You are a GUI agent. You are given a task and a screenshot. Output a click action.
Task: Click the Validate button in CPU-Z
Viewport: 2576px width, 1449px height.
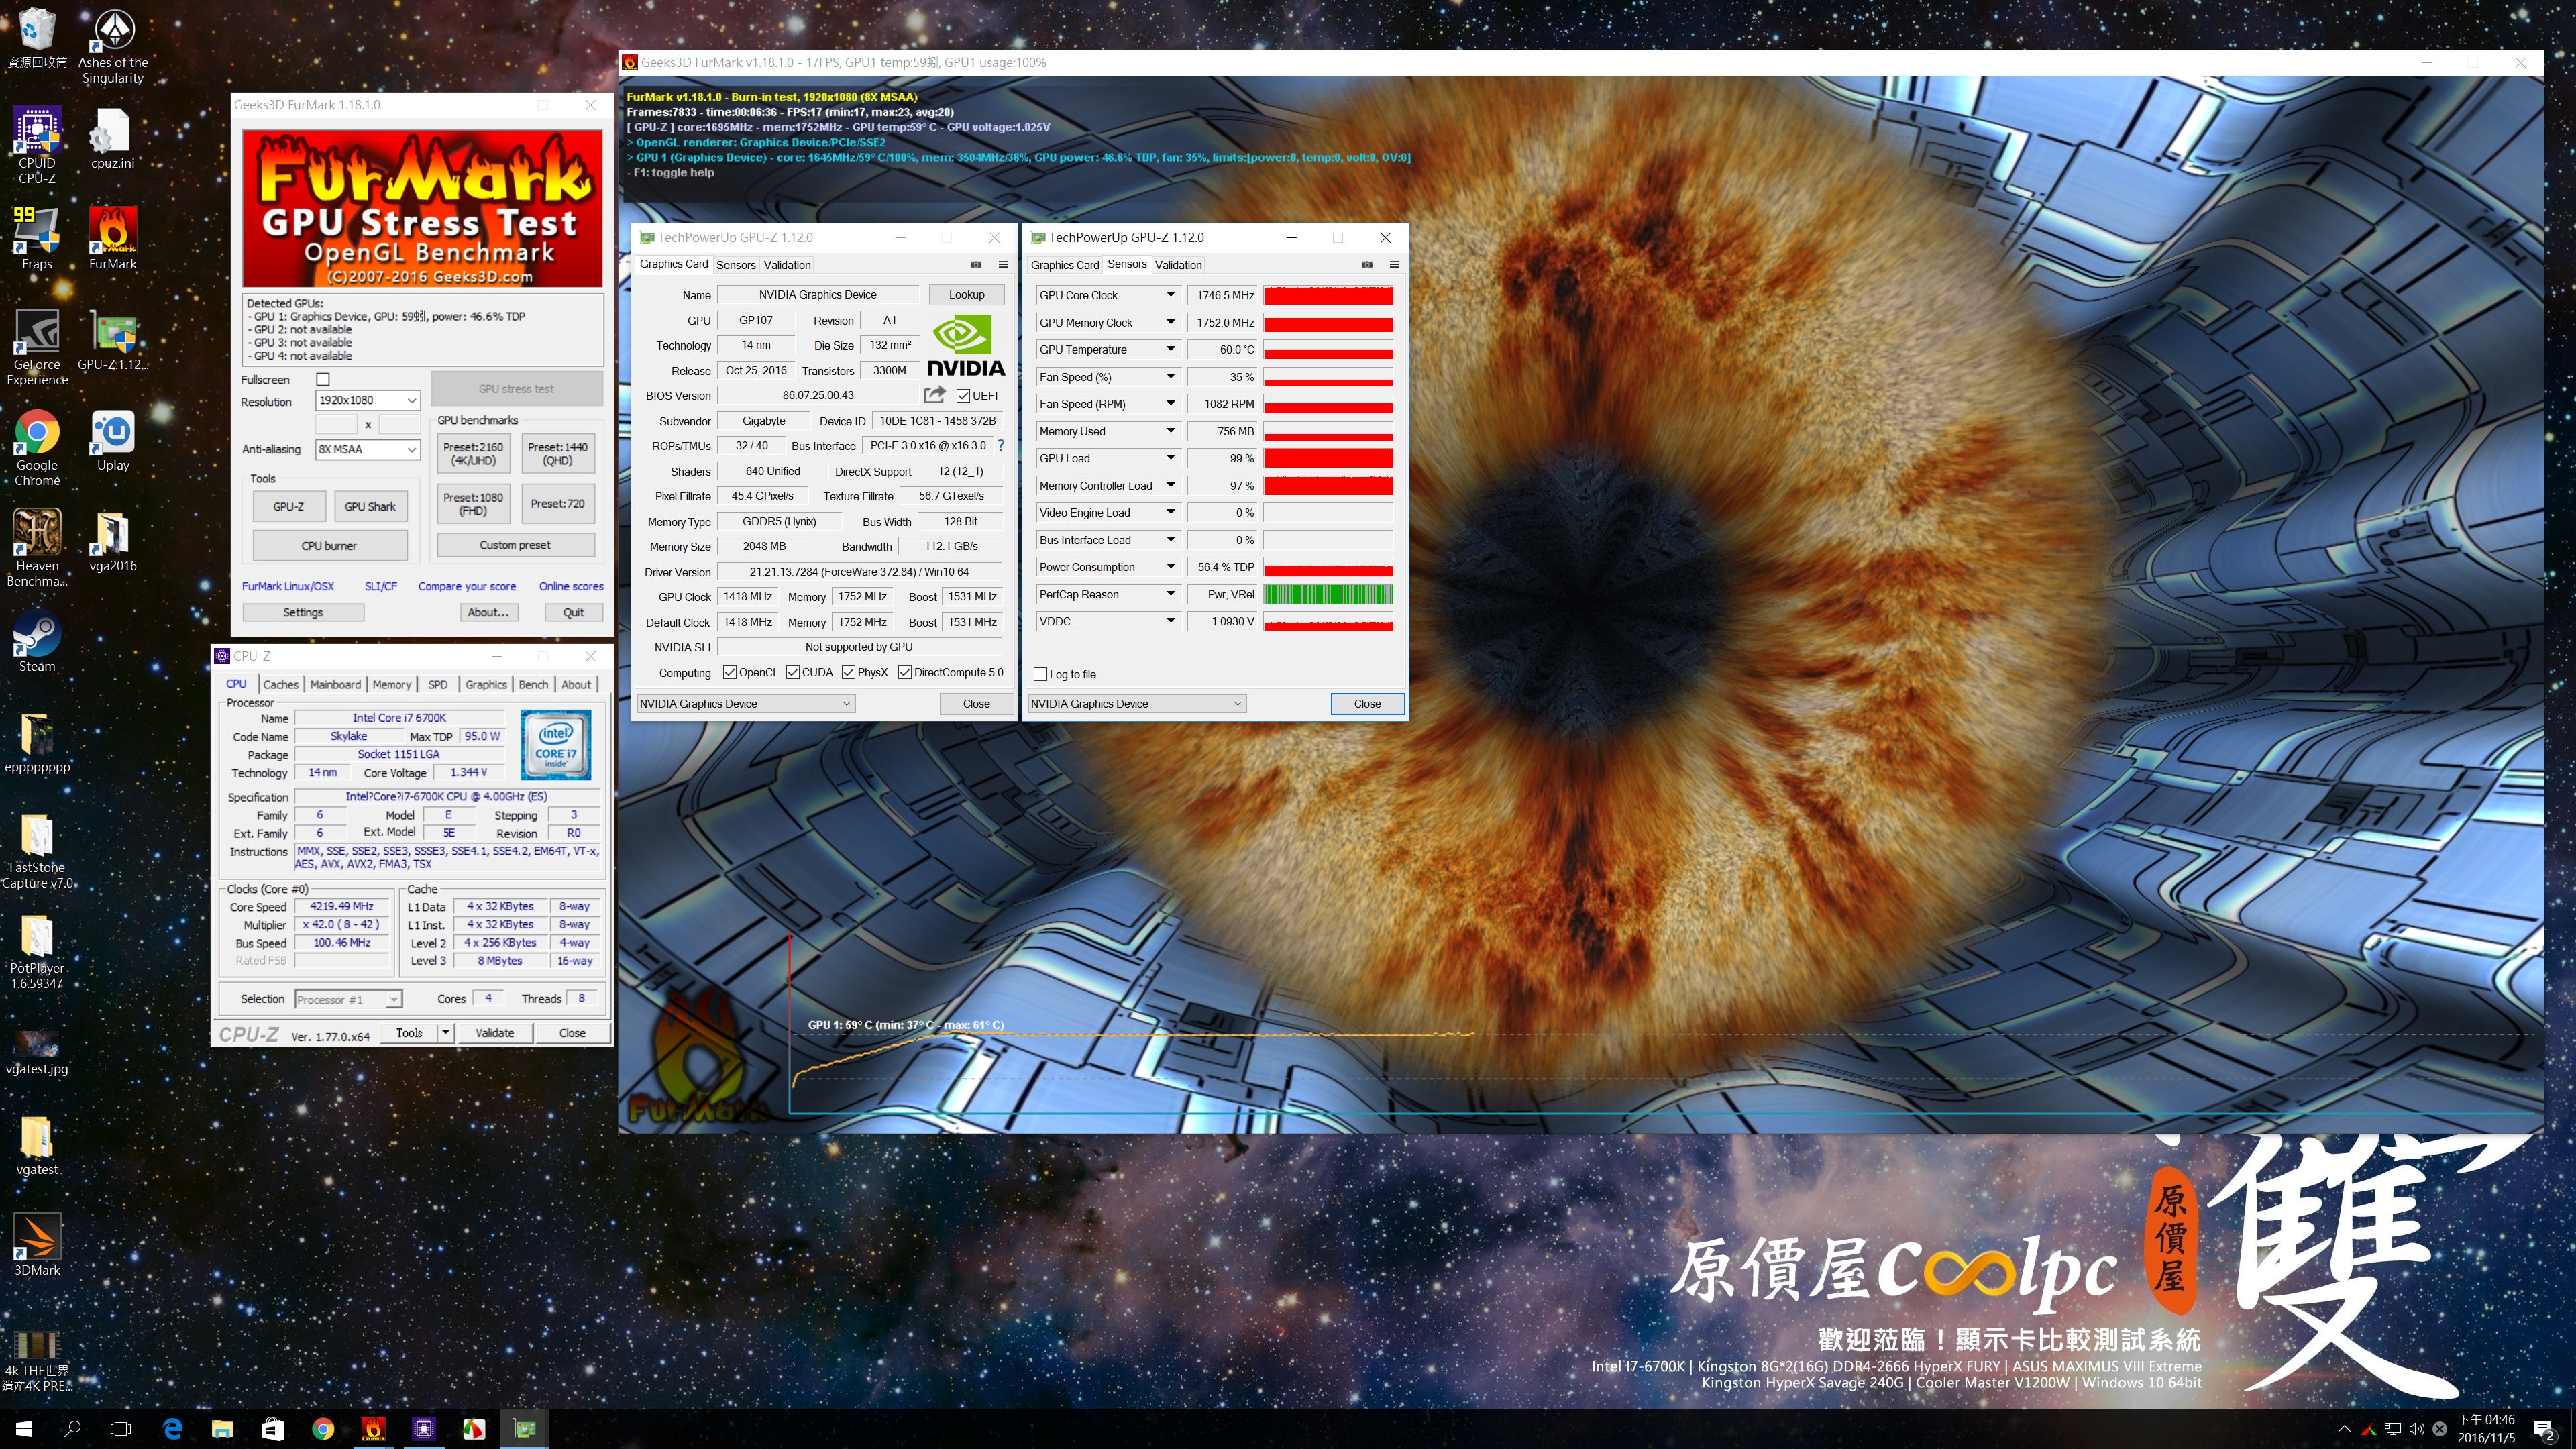[x=495, y=1033]
